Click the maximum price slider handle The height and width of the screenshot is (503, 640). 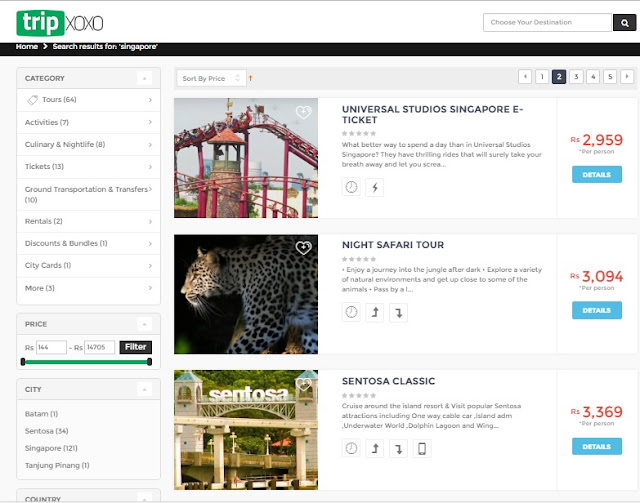tap(149, 362)
